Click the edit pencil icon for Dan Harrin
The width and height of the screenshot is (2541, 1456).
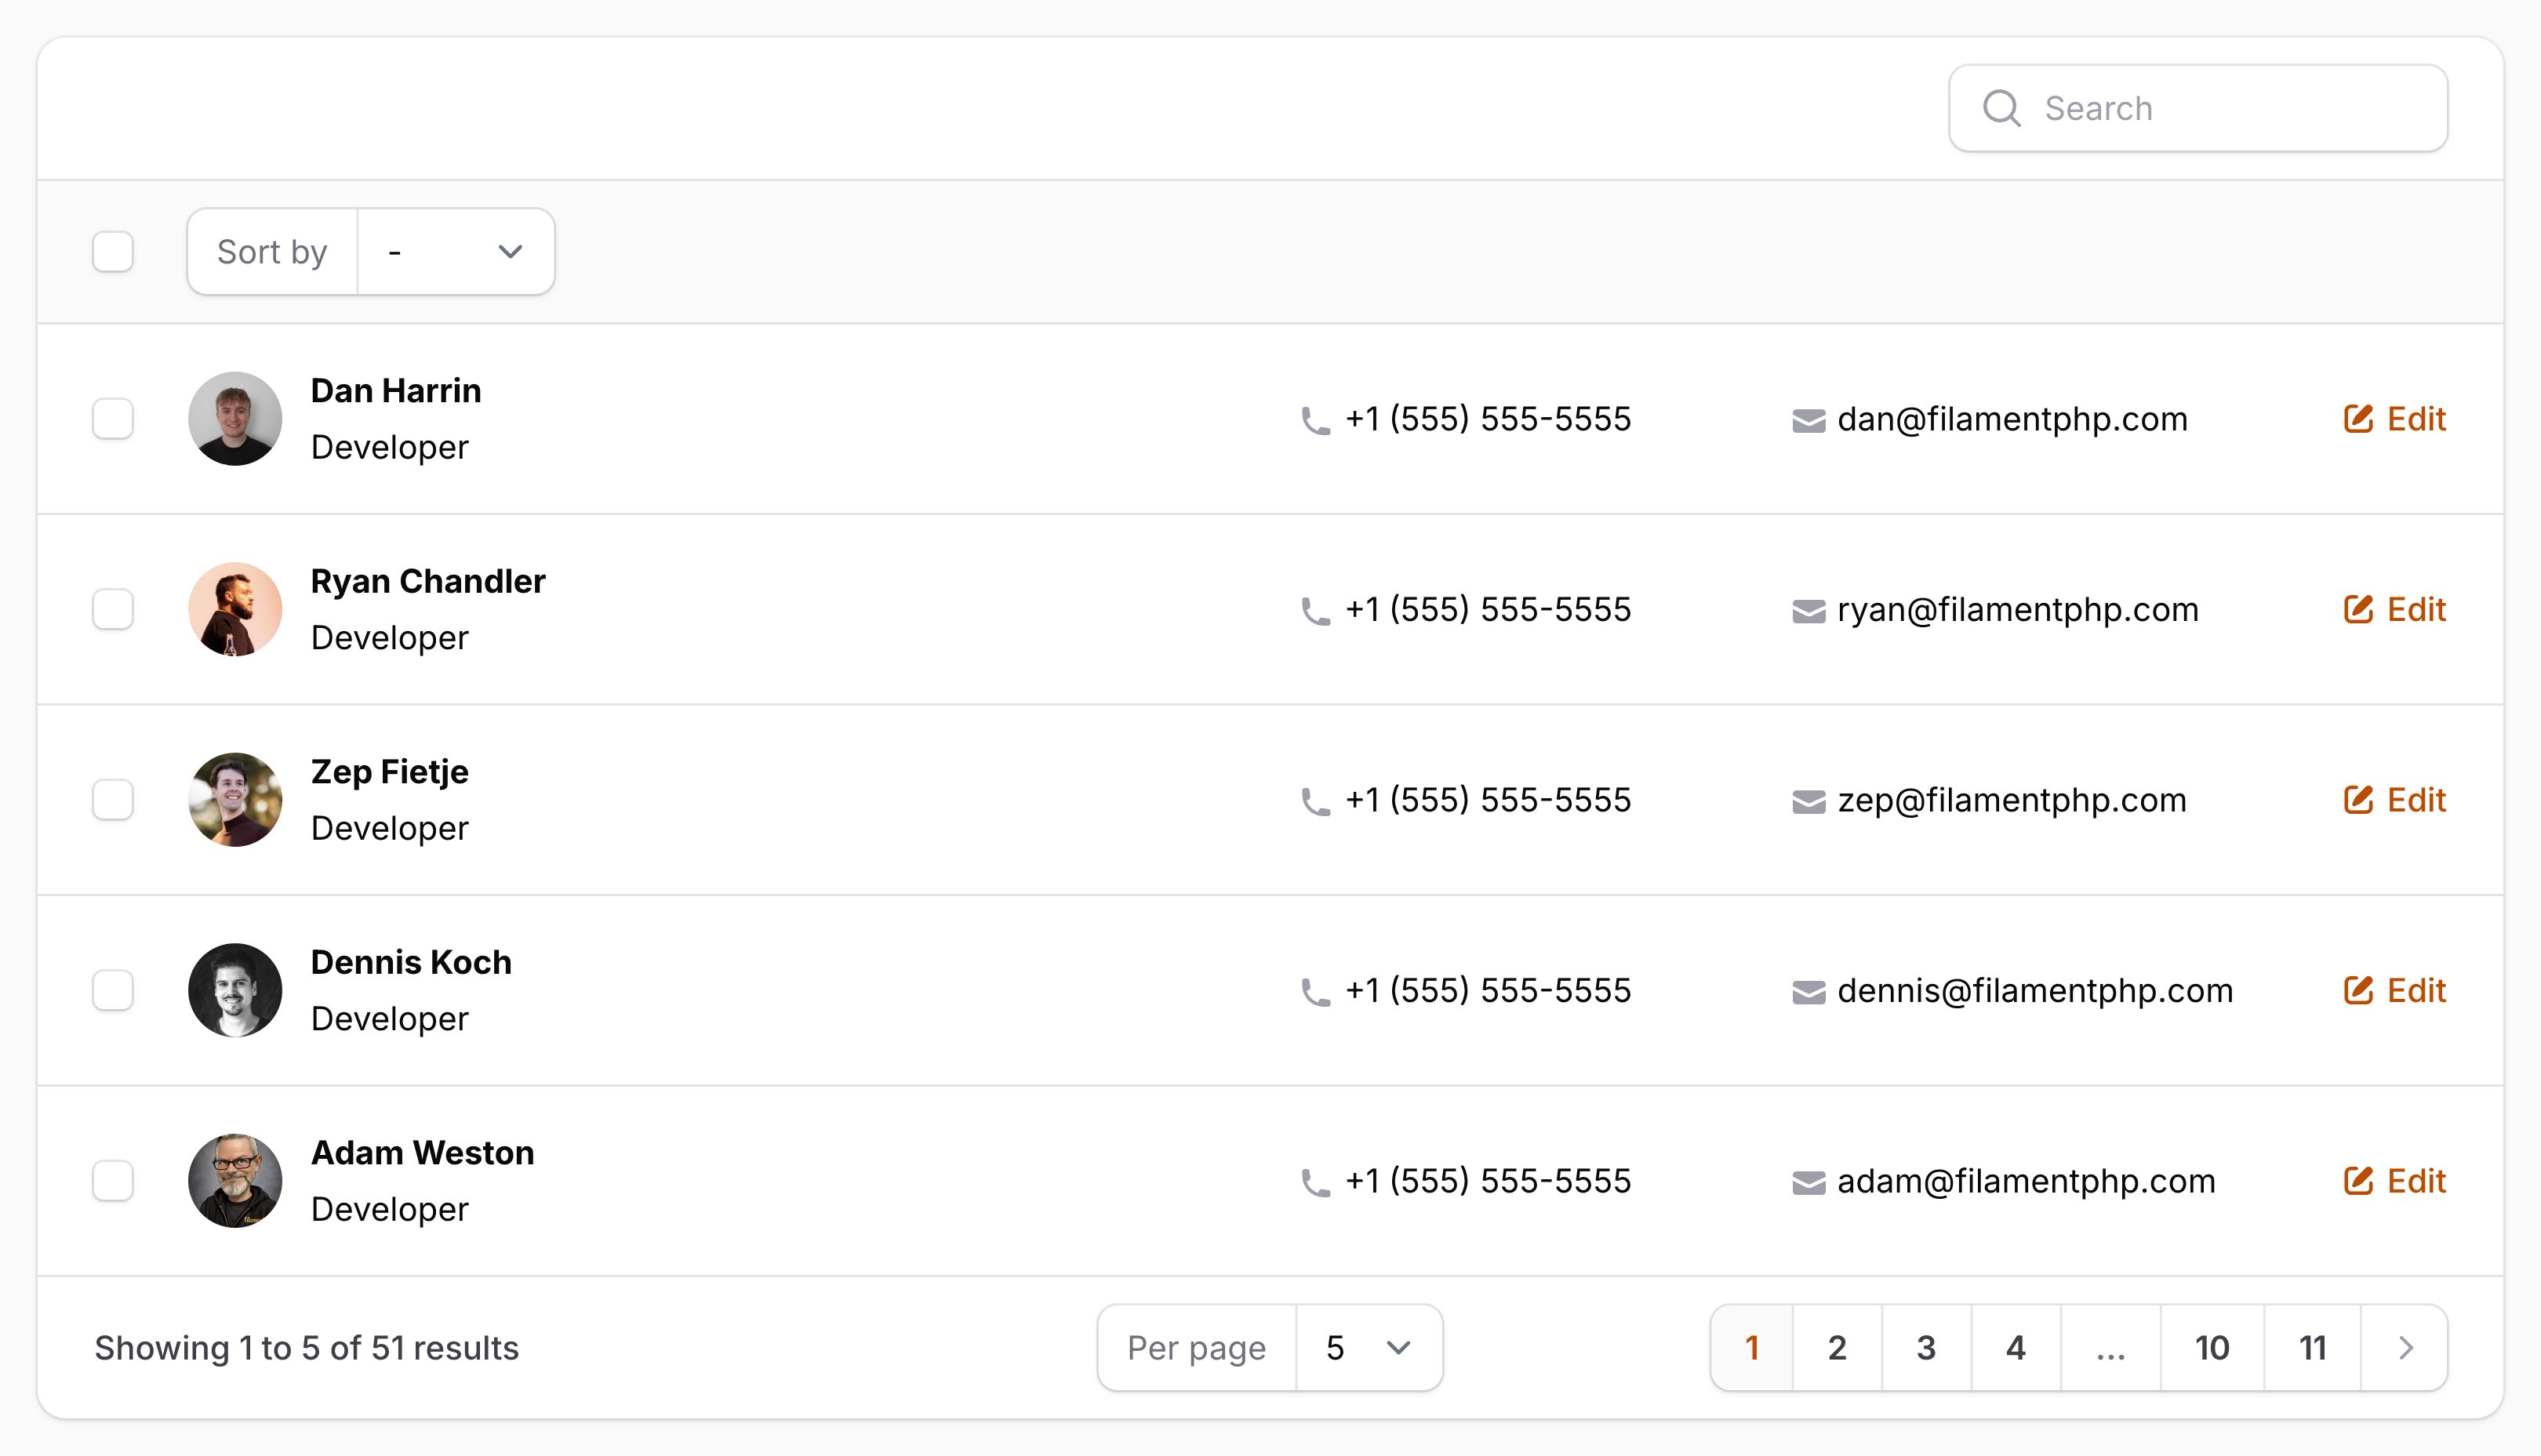tap(2358, 418)
